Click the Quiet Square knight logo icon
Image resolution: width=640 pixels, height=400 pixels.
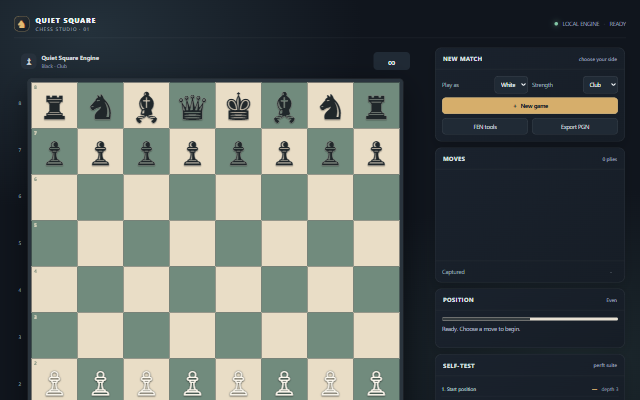click(22, 24)
